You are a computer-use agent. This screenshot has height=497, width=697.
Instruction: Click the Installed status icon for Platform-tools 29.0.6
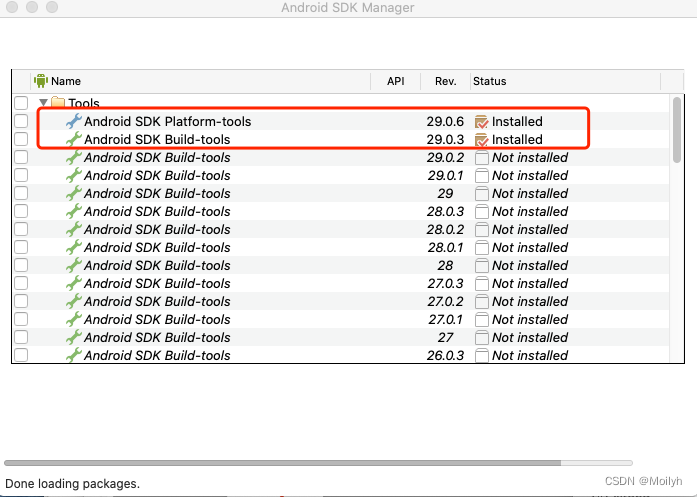pyautogui.click(x=481, y=122)
